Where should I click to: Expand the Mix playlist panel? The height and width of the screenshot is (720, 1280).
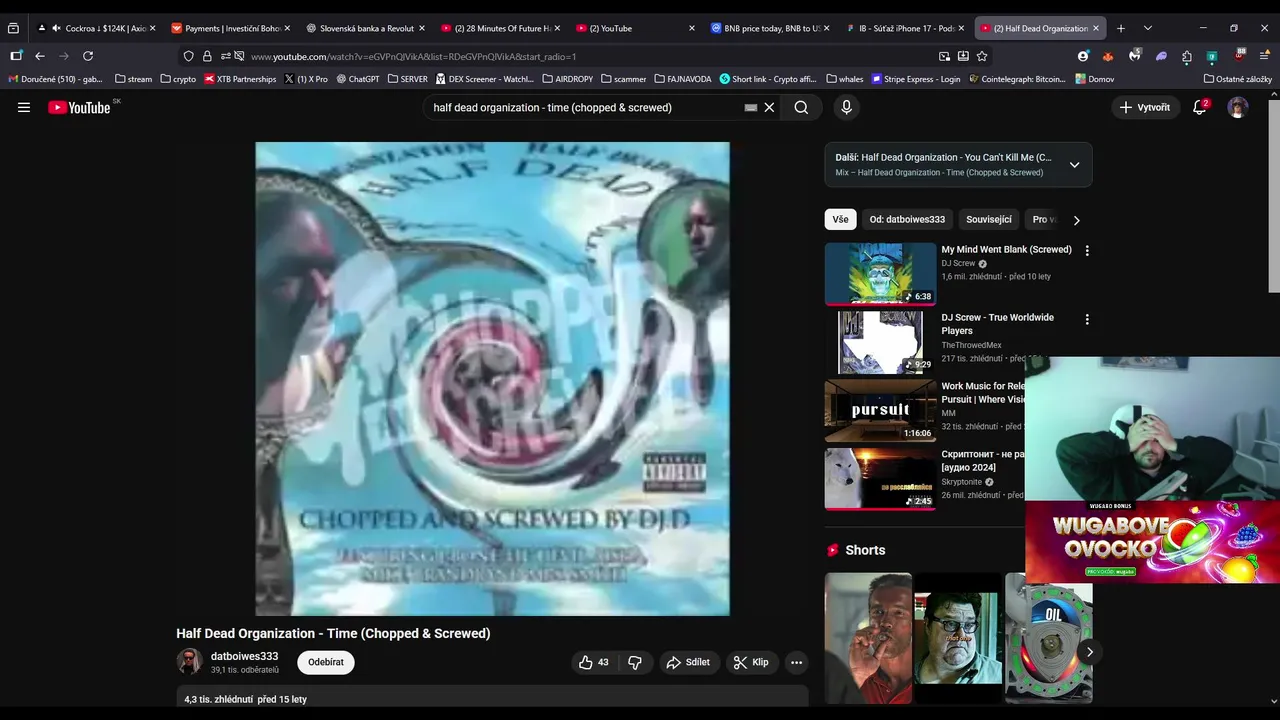(x=1074, y=165)
